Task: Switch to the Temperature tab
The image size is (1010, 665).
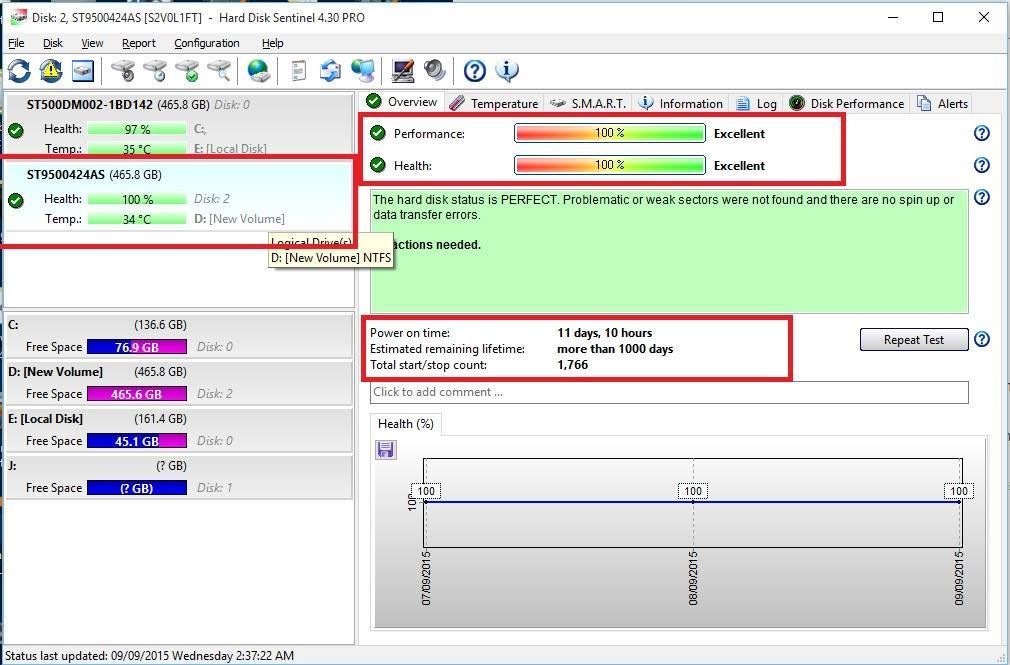Action: 494,103
